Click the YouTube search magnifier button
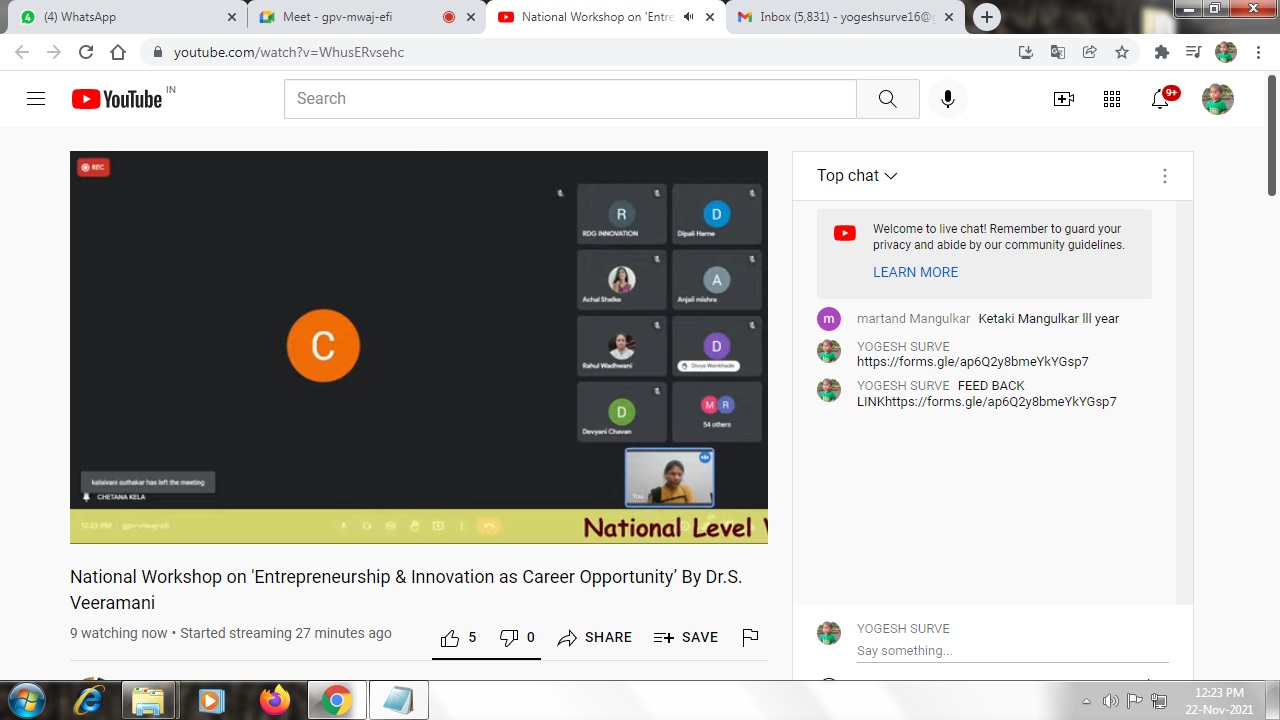1280x720 pixels. (x=887, y=99)
